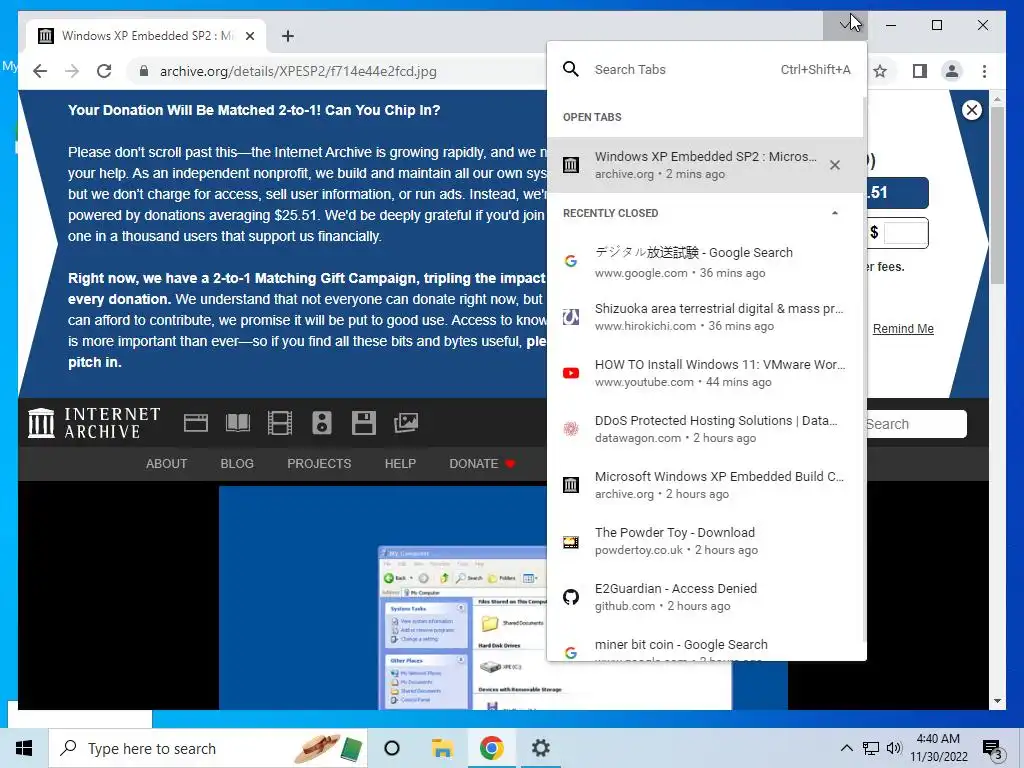Click the page scrollbar down arrow
This screenshot has height=768, width=1024.
click(x=997, y=701)
